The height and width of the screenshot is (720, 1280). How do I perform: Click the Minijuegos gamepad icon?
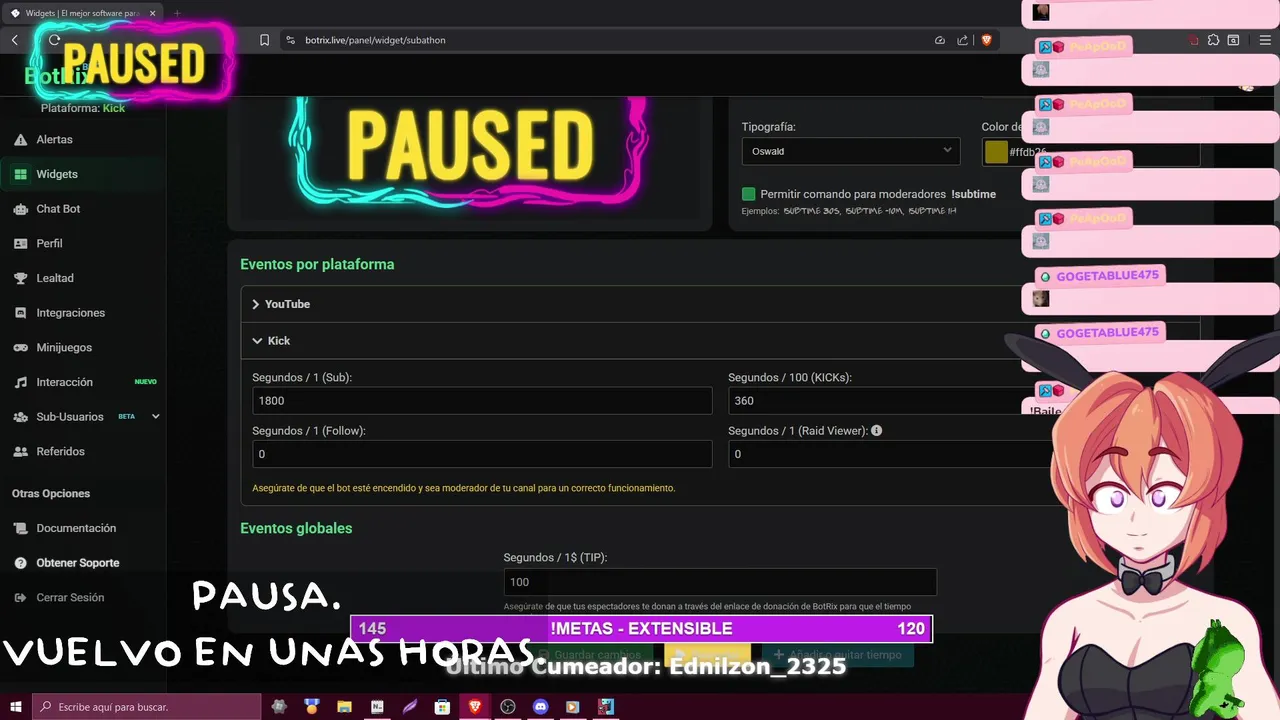[20, 347]
